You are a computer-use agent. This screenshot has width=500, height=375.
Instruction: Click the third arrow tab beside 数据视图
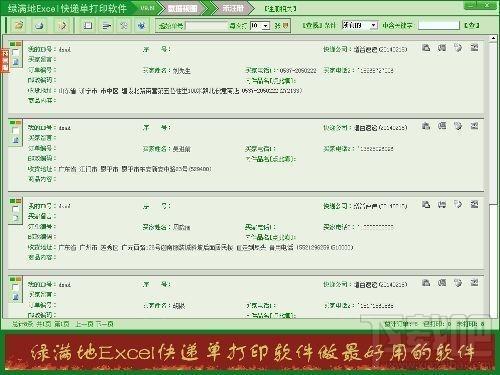coord(233,8)
